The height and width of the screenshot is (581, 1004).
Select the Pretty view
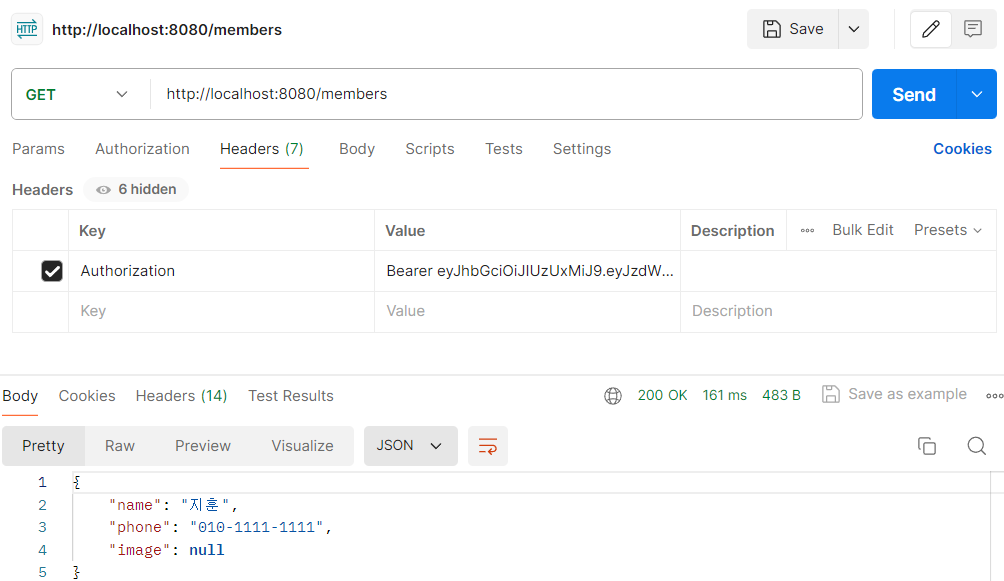coord(44,446)
